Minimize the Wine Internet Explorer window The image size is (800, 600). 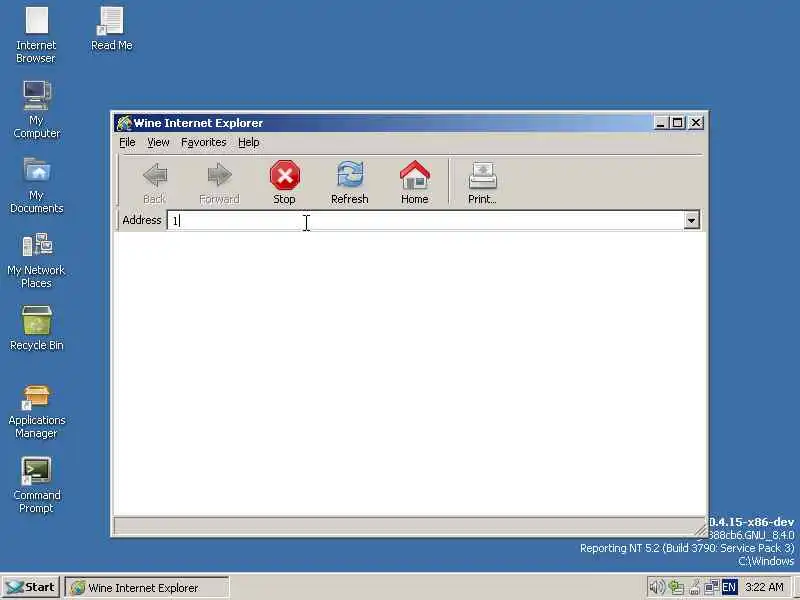pos(661,123)
